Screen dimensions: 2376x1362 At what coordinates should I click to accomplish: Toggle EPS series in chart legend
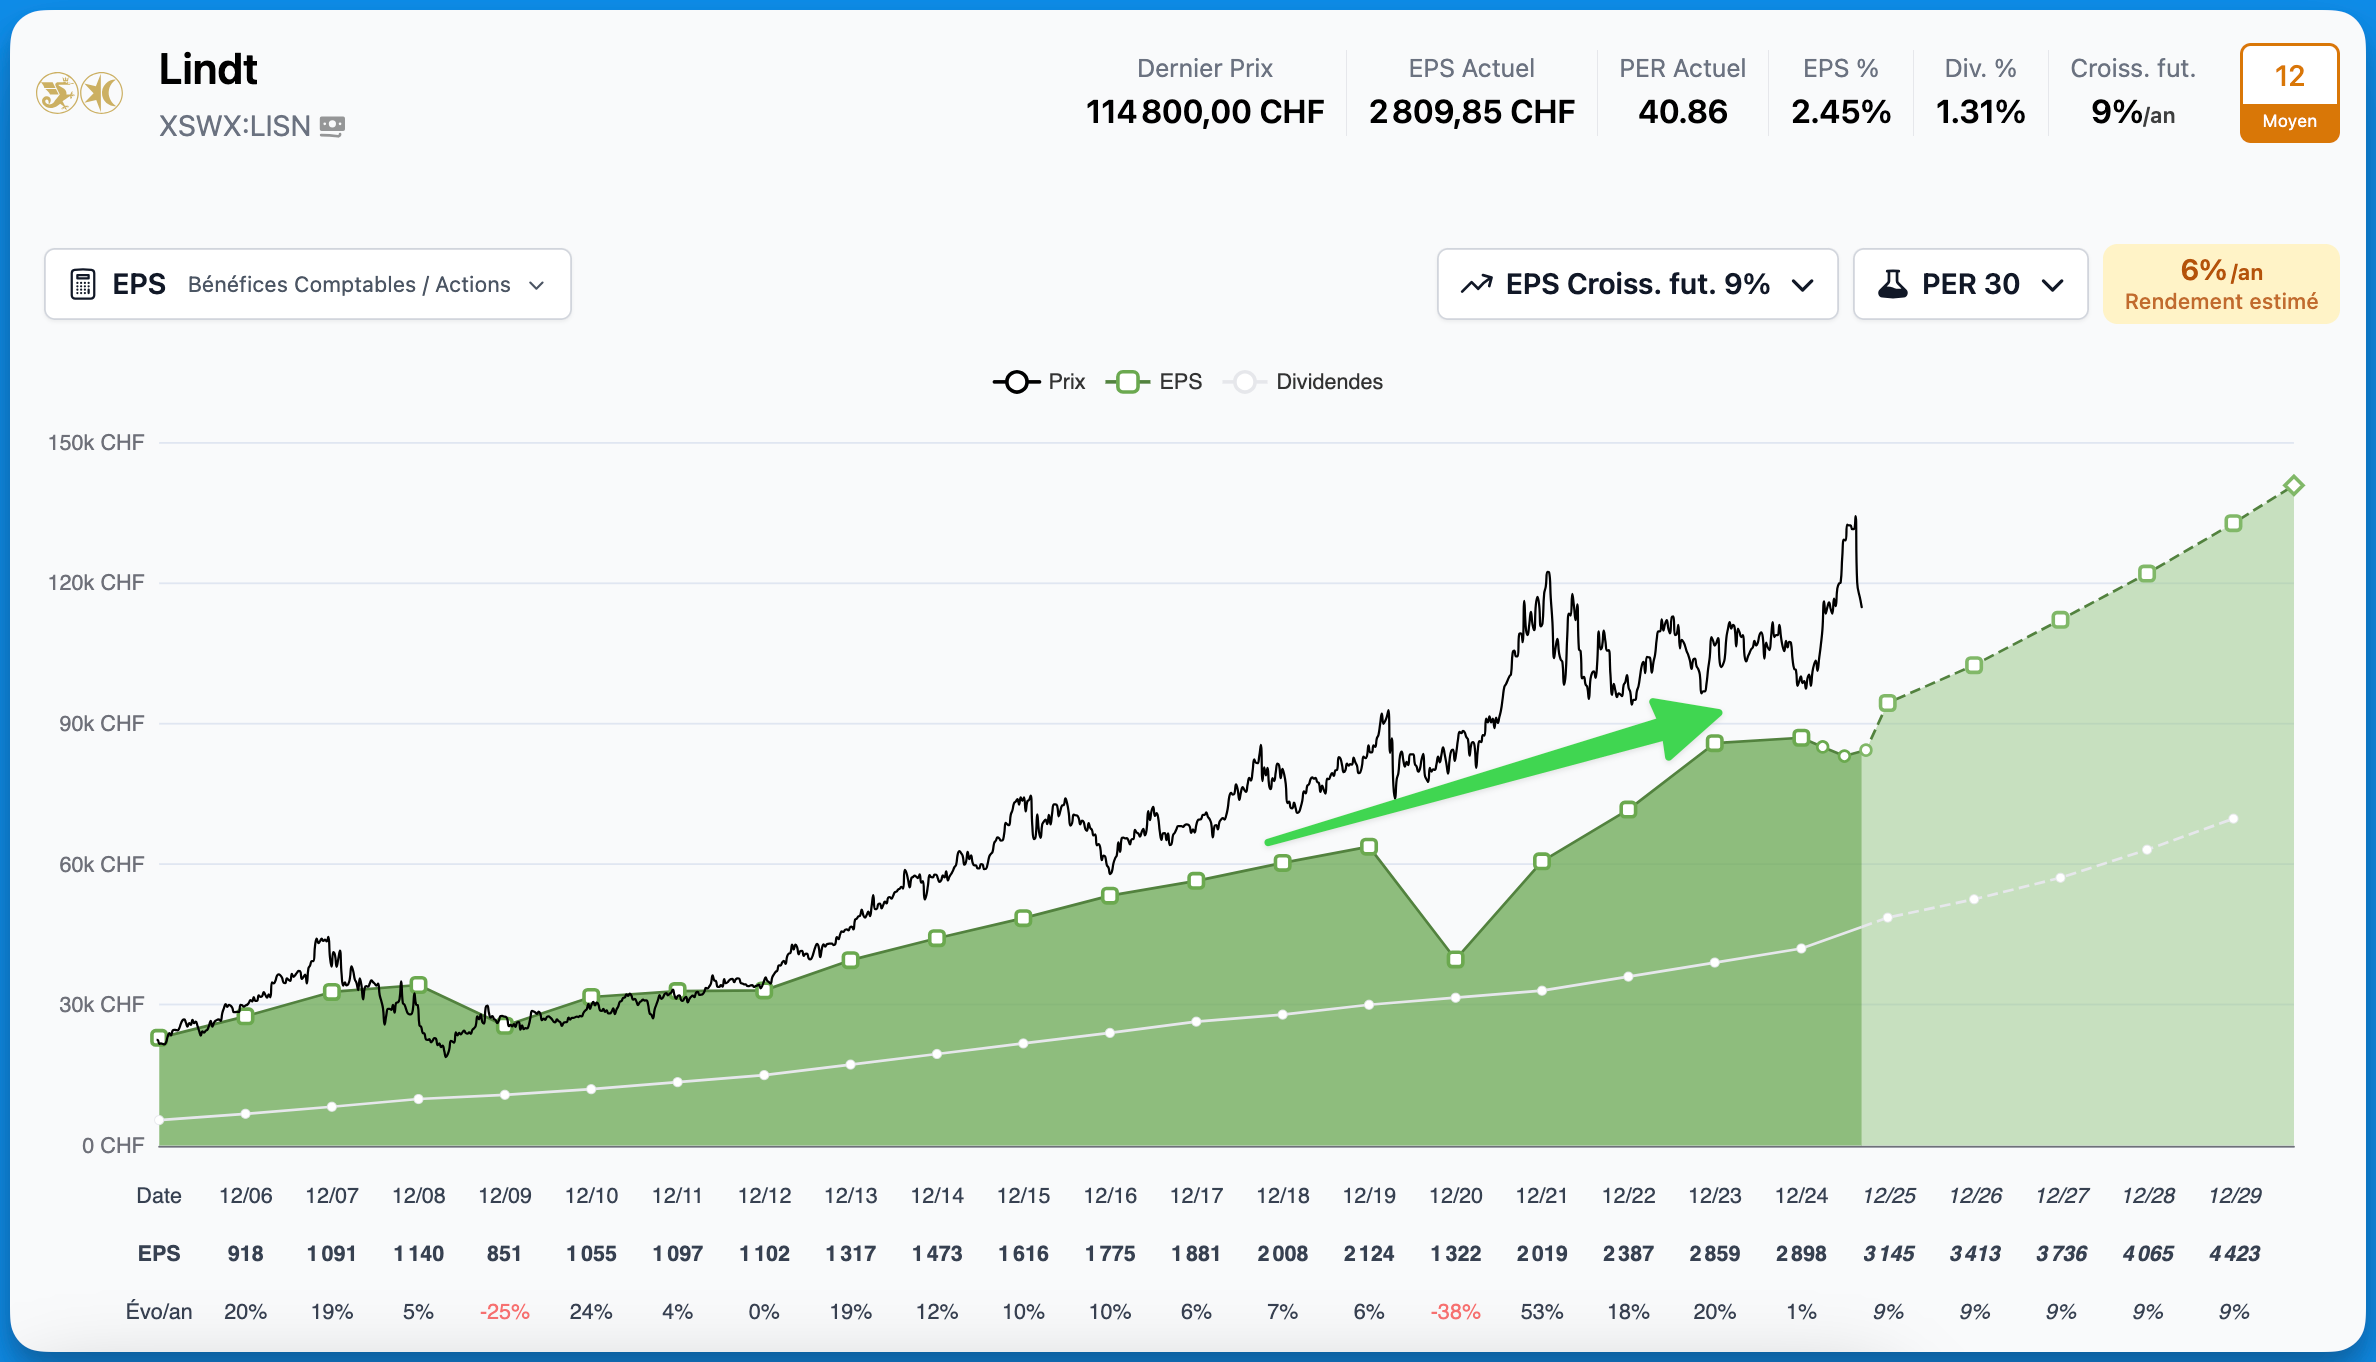pyautogui.click(x=1155, y=382)
